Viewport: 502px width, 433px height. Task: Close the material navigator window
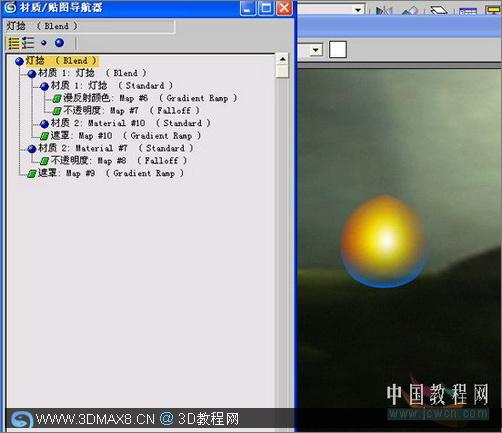[x=284, y=8]
